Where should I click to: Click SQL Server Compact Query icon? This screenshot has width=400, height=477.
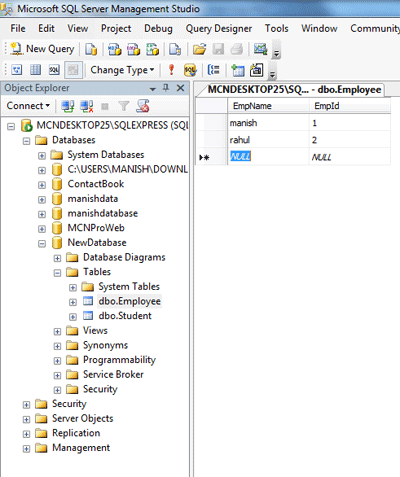tap(175, 49)
